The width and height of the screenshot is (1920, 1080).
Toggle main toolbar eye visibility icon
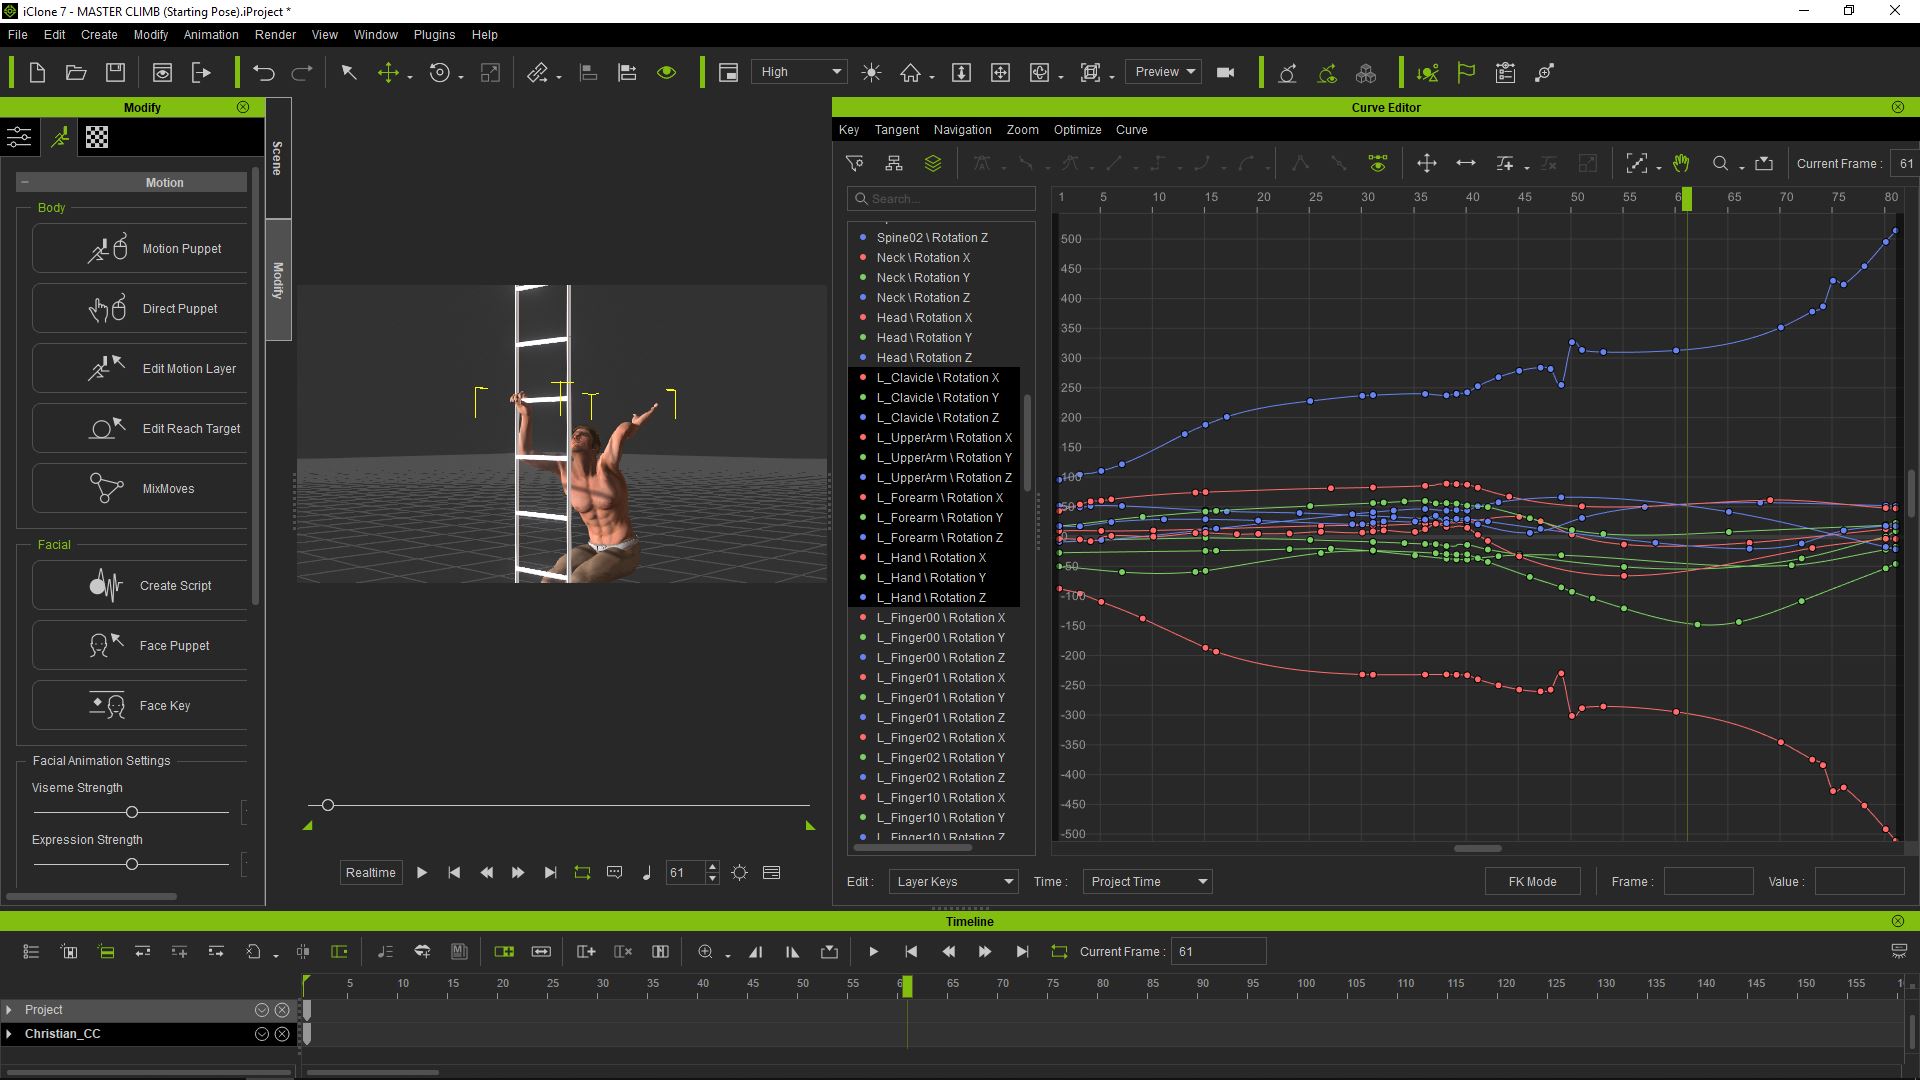point(667,72)
